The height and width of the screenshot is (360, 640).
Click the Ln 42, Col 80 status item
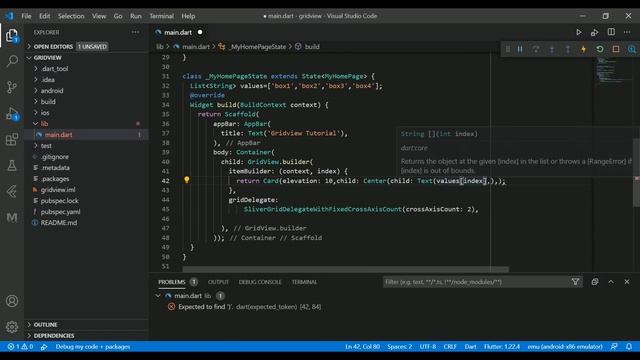362,347
